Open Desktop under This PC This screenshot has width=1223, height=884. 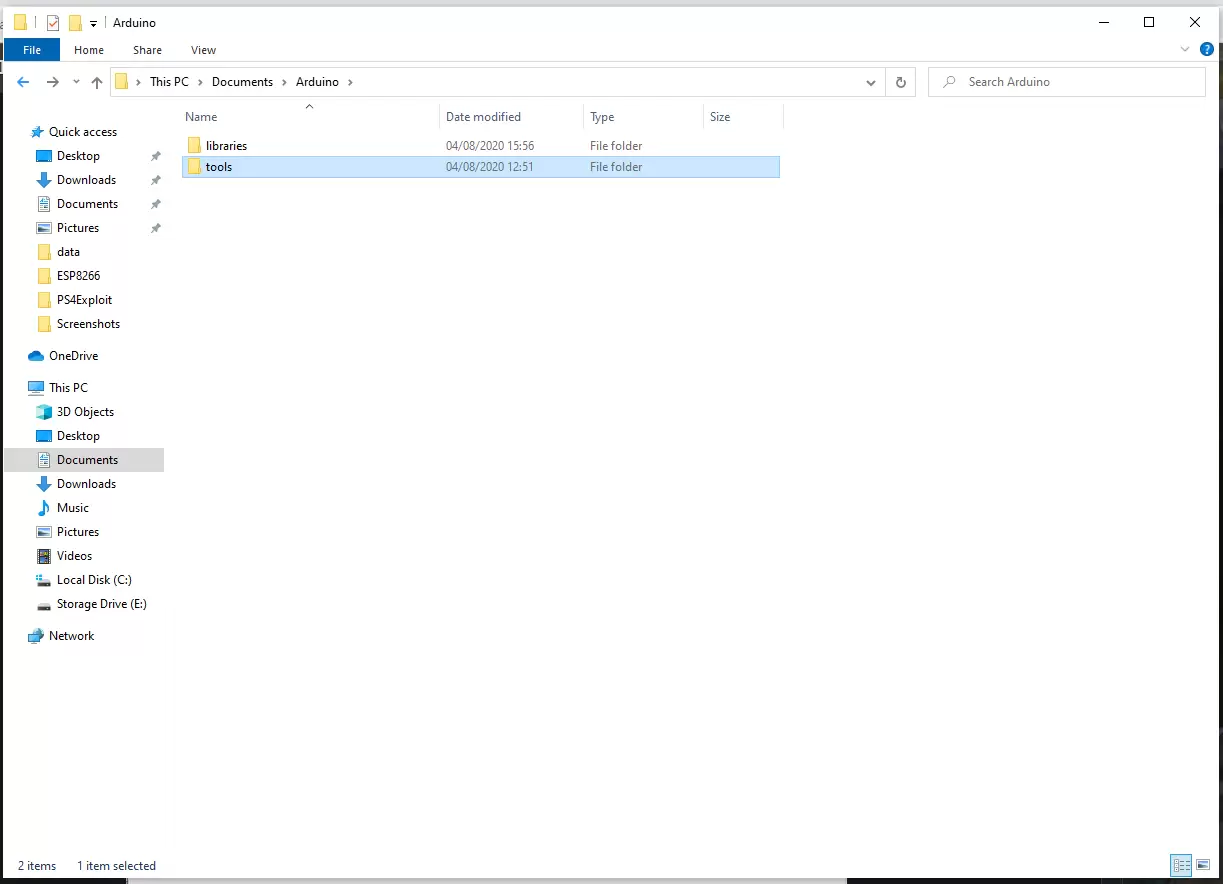(x=78, y=436)
